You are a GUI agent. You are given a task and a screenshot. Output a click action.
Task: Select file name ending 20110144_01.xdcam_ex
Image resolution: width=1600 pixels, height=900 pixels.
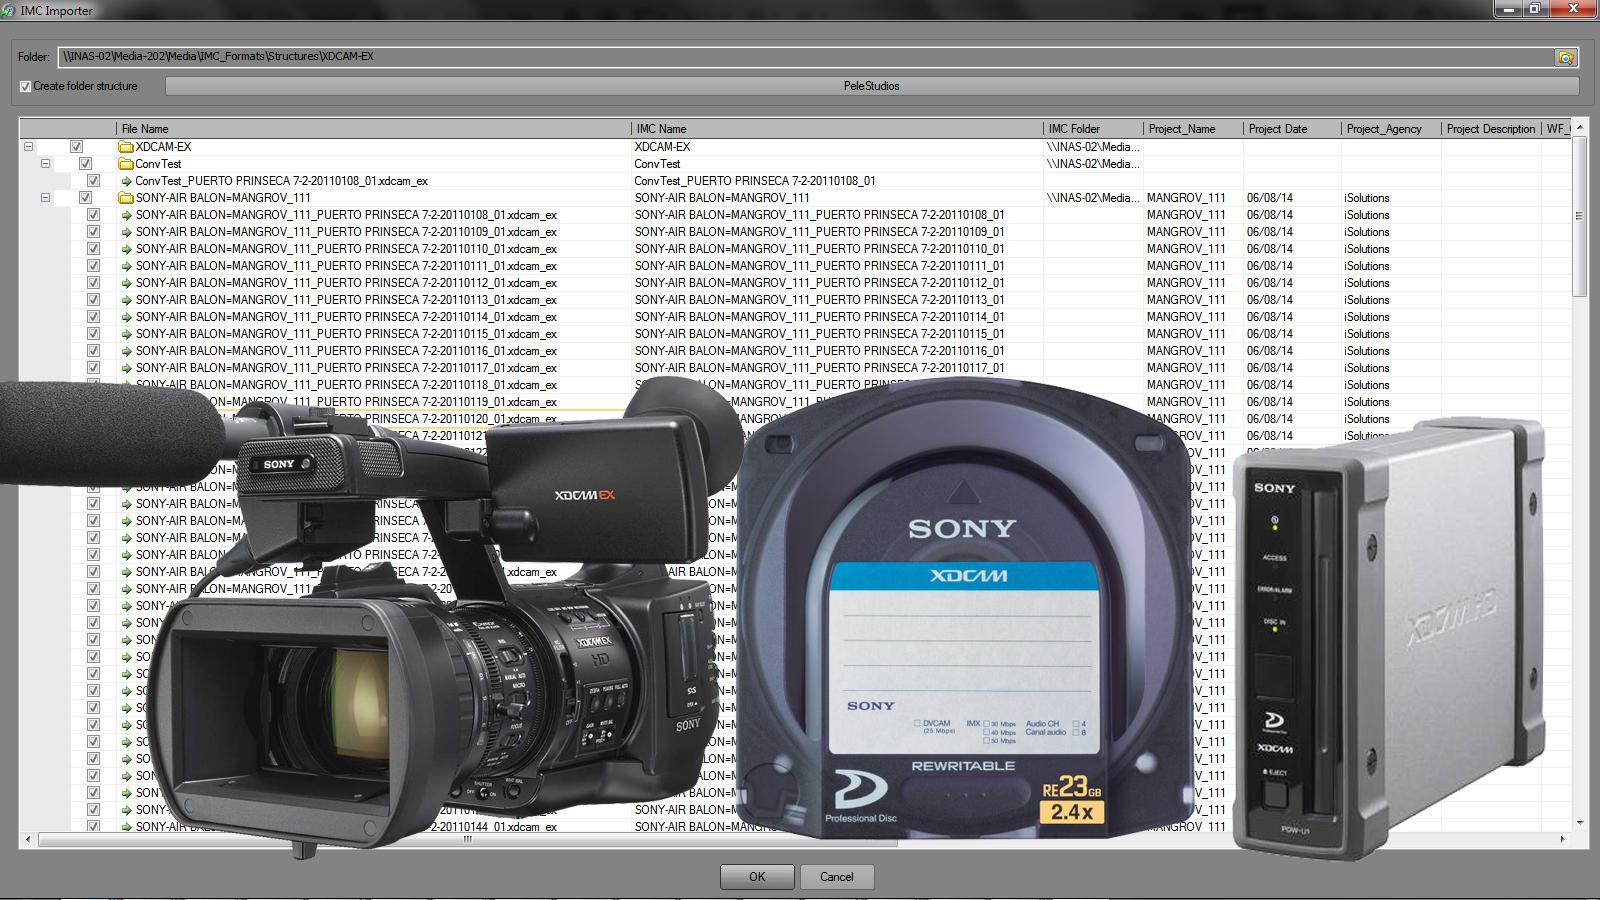click(346, 827)
